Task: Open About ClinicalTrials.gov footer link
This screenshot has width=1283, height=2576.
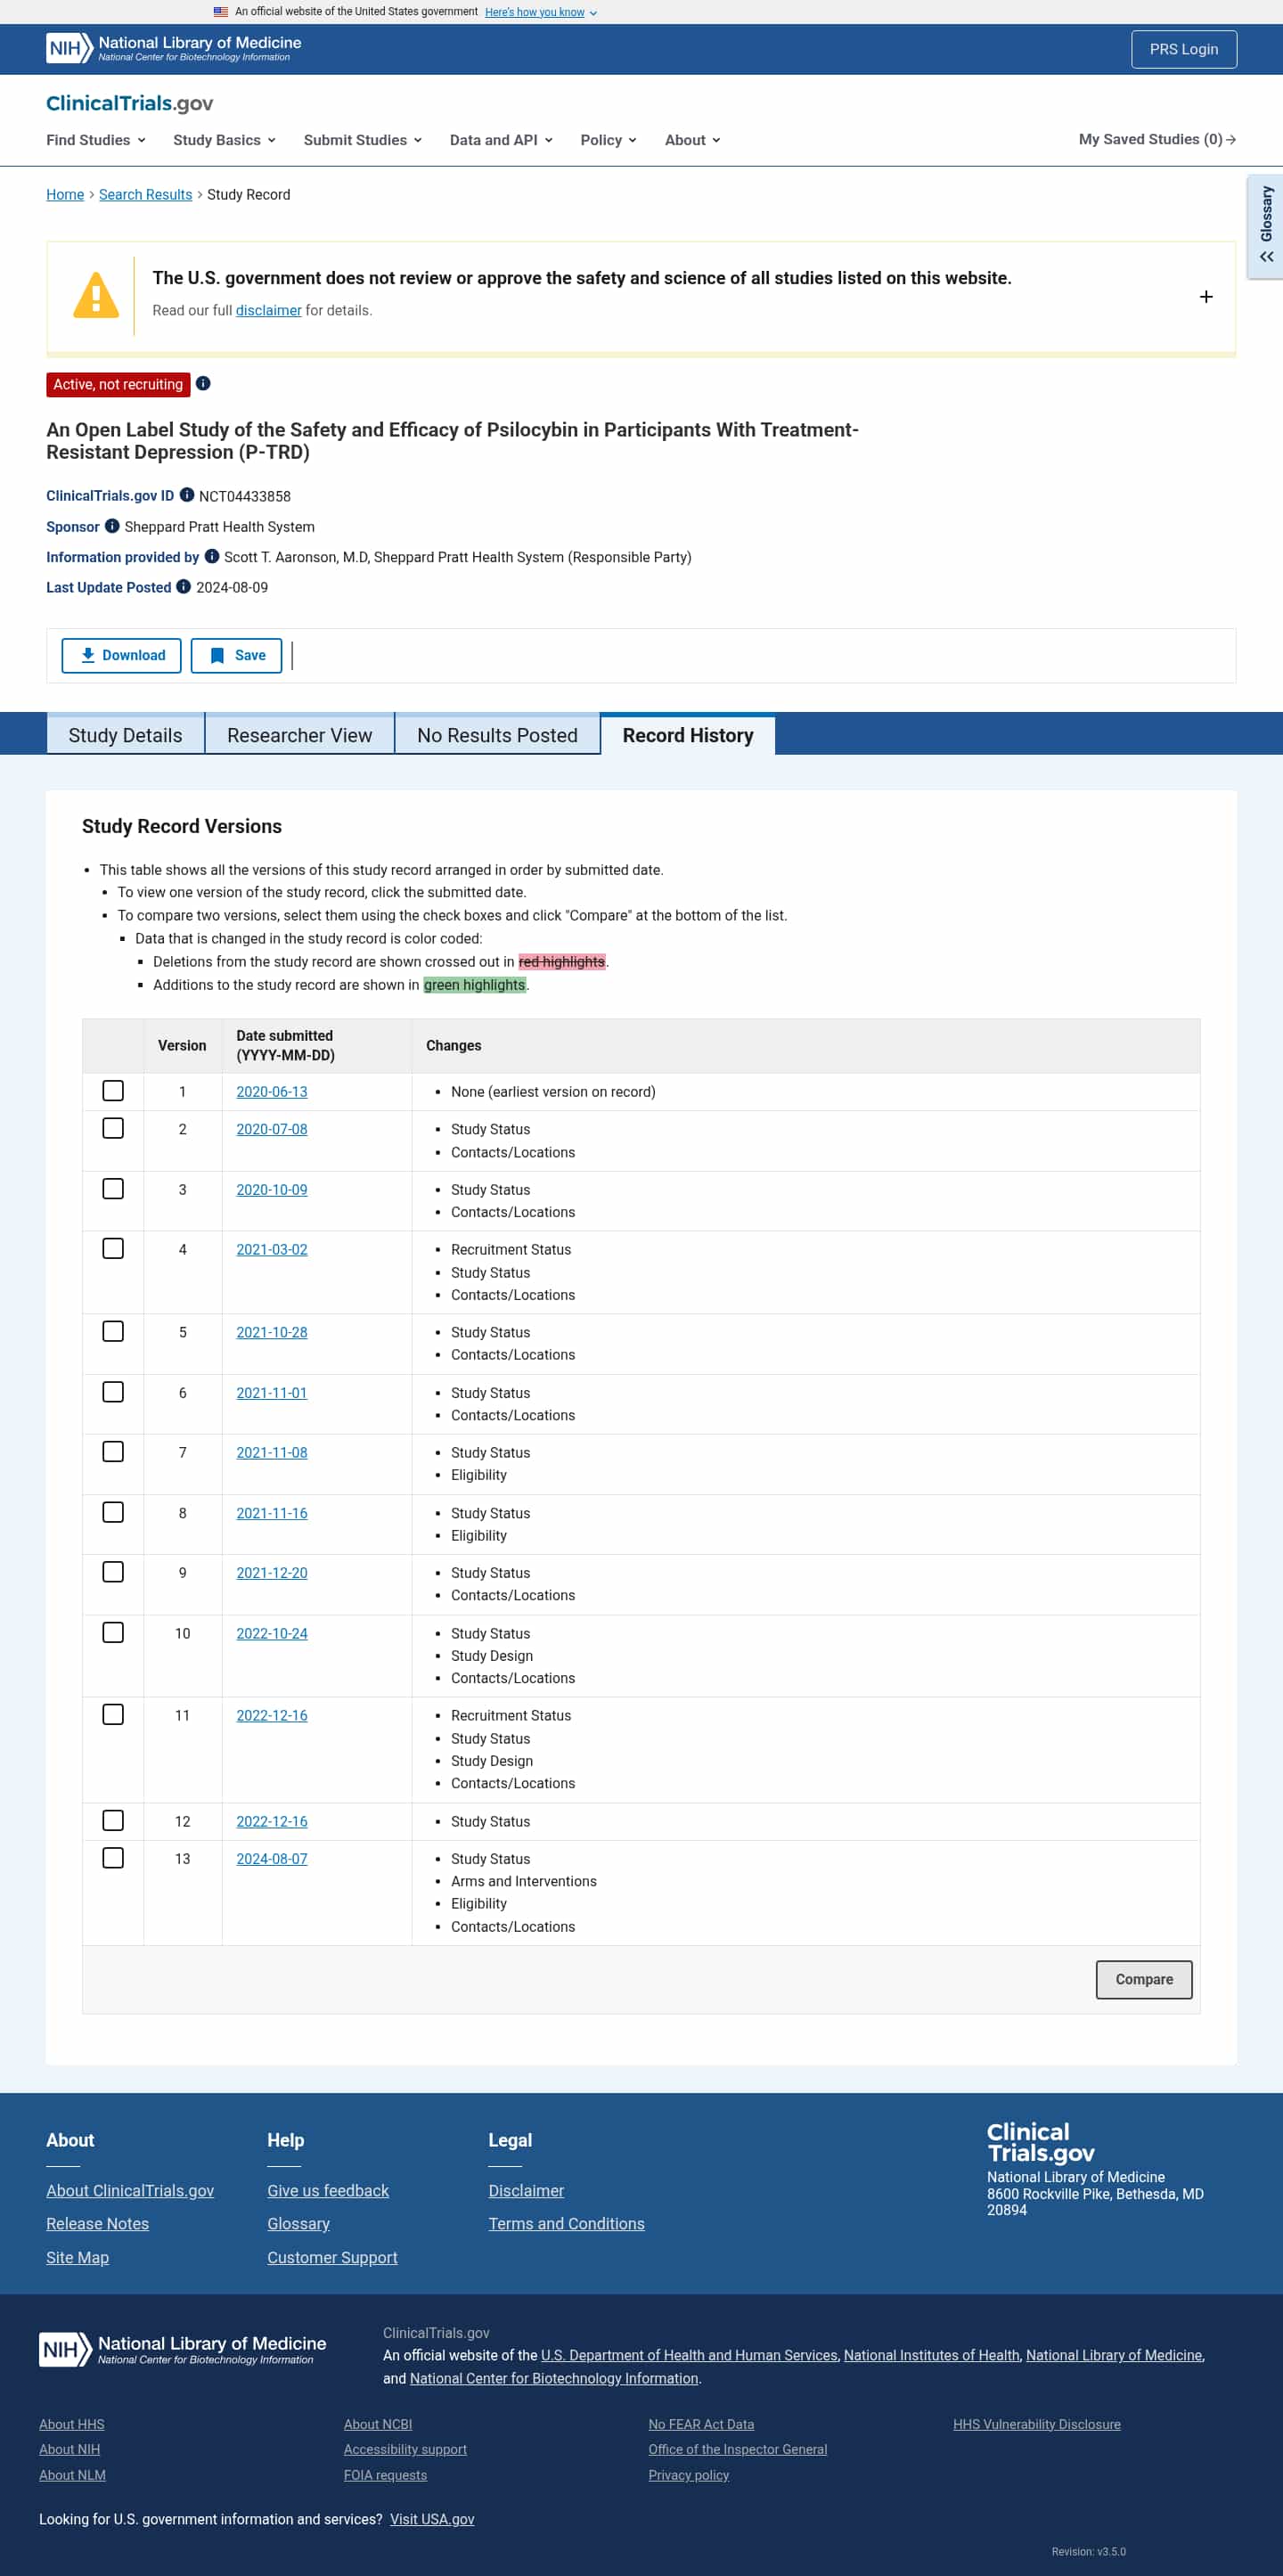Action: click(130, 2190)
